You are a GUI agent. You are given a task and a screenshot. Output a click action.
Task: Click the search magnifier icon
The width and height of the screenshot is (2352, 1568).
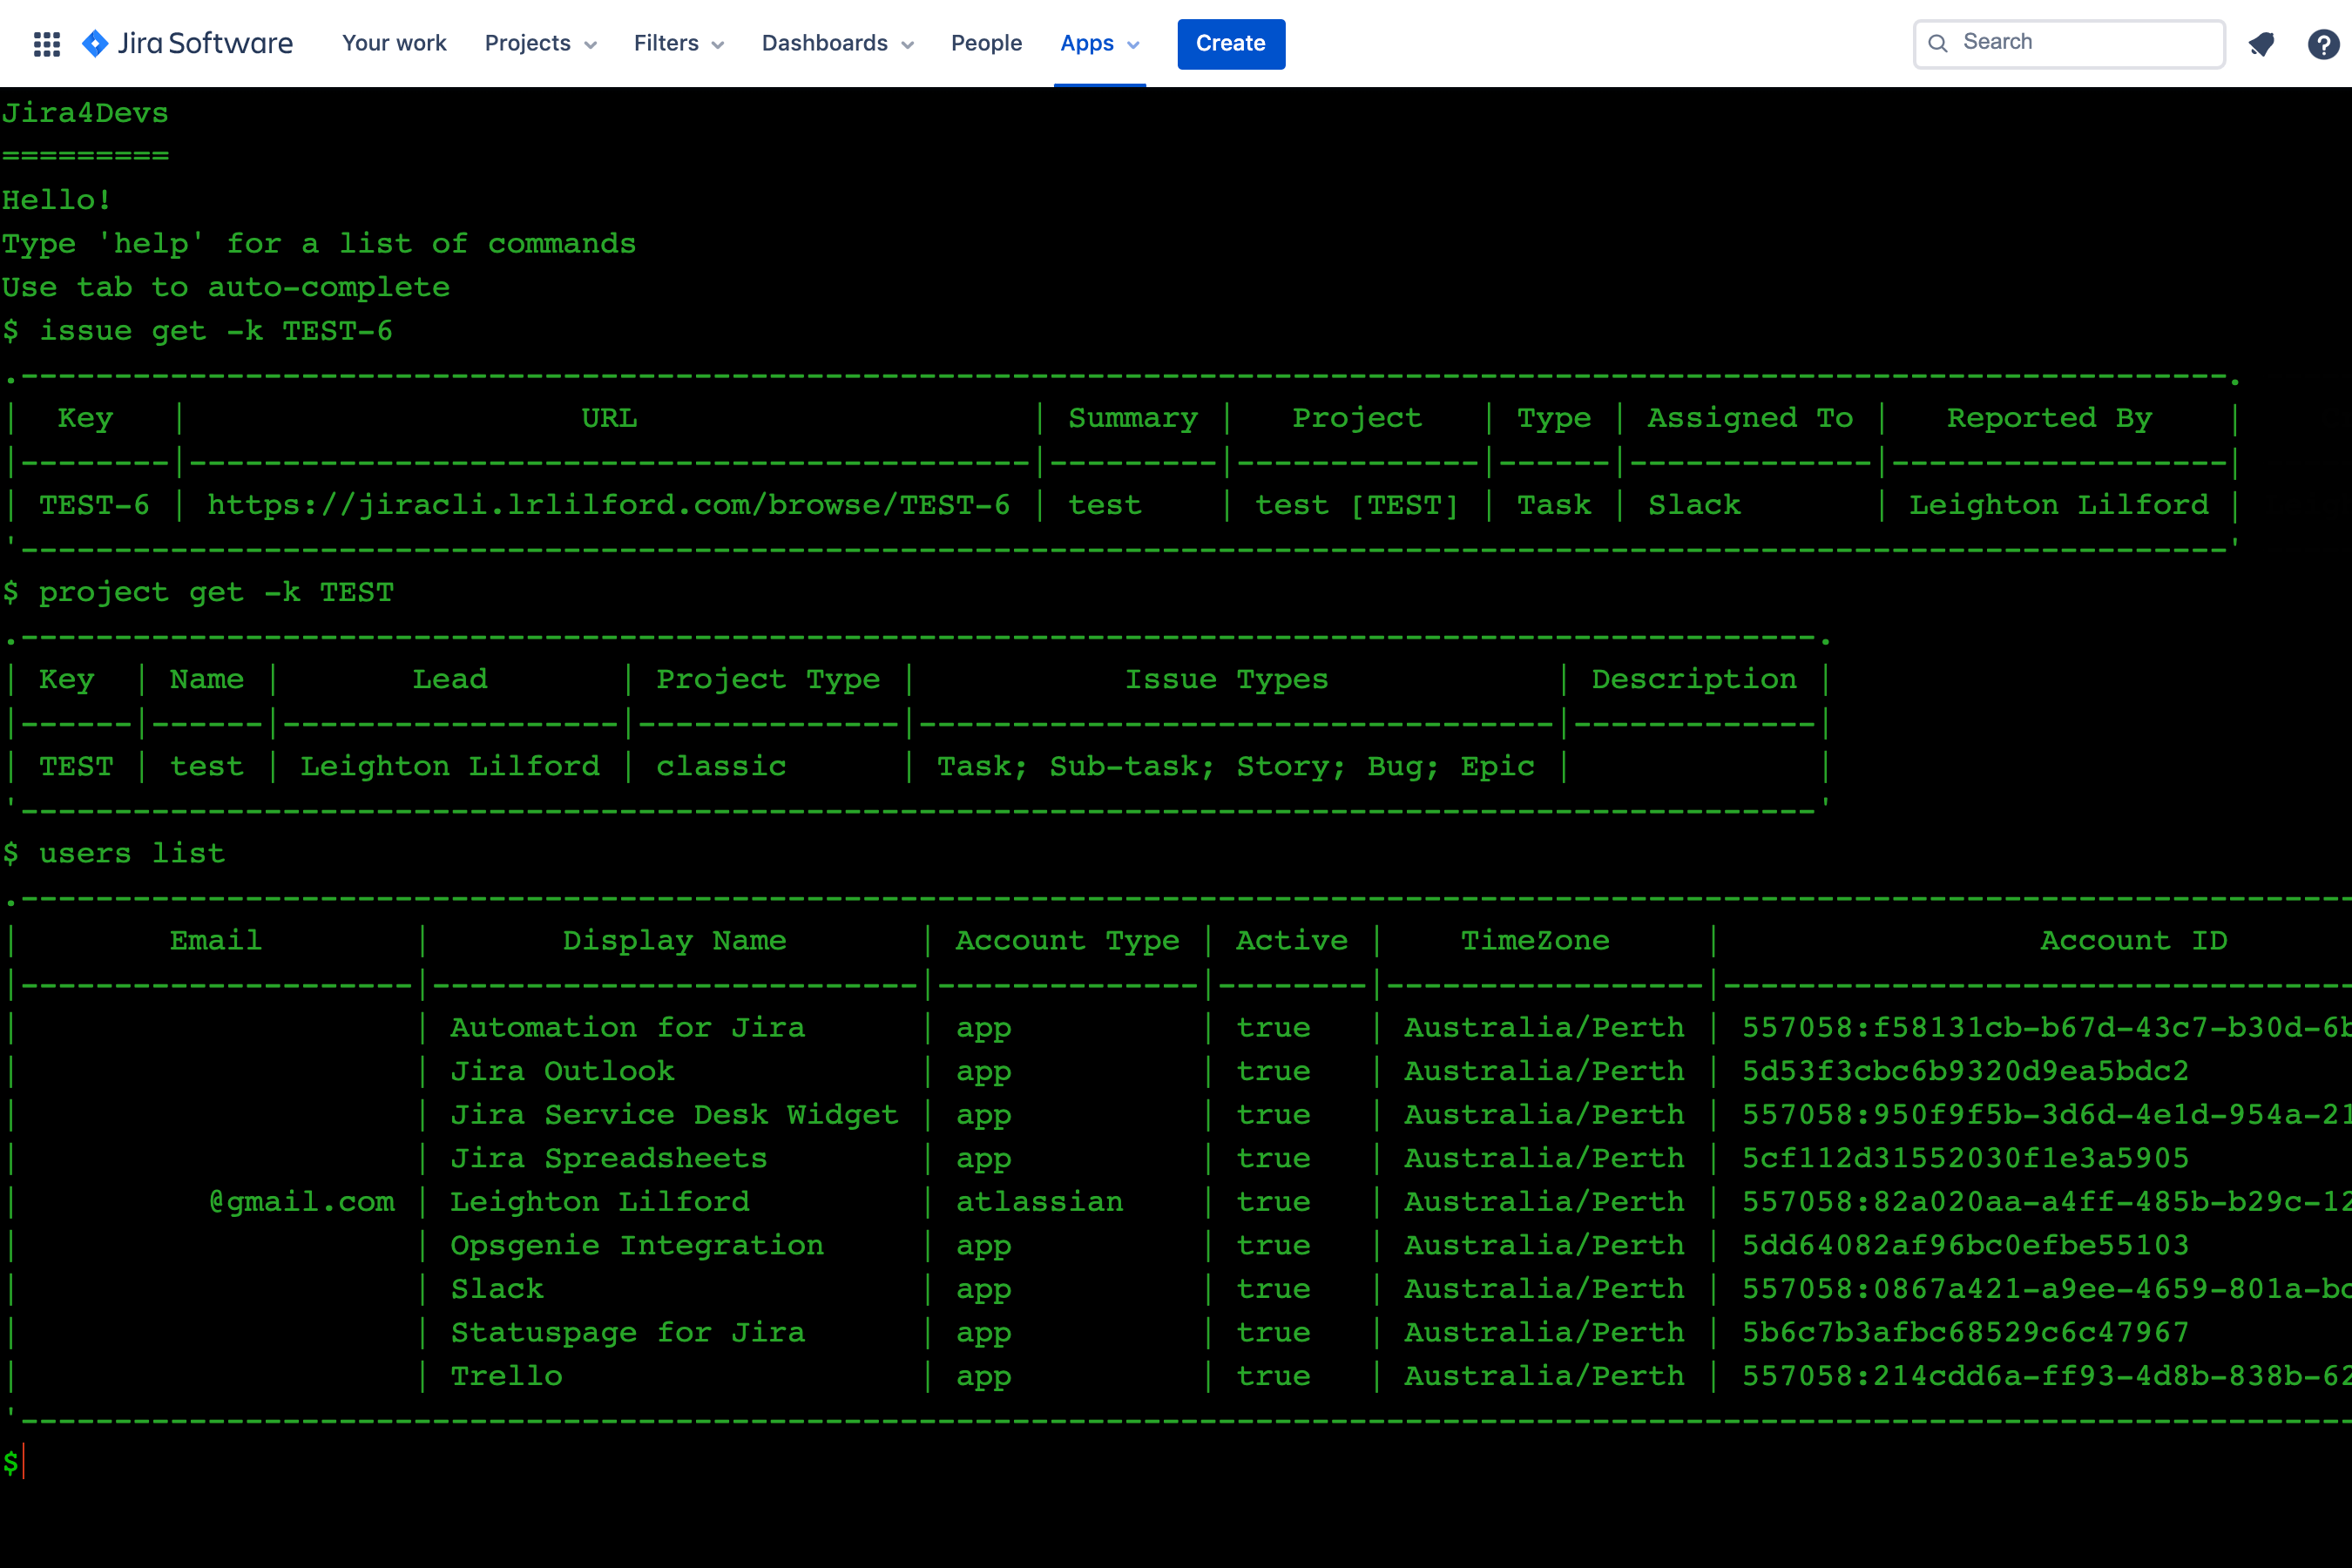1938,43
